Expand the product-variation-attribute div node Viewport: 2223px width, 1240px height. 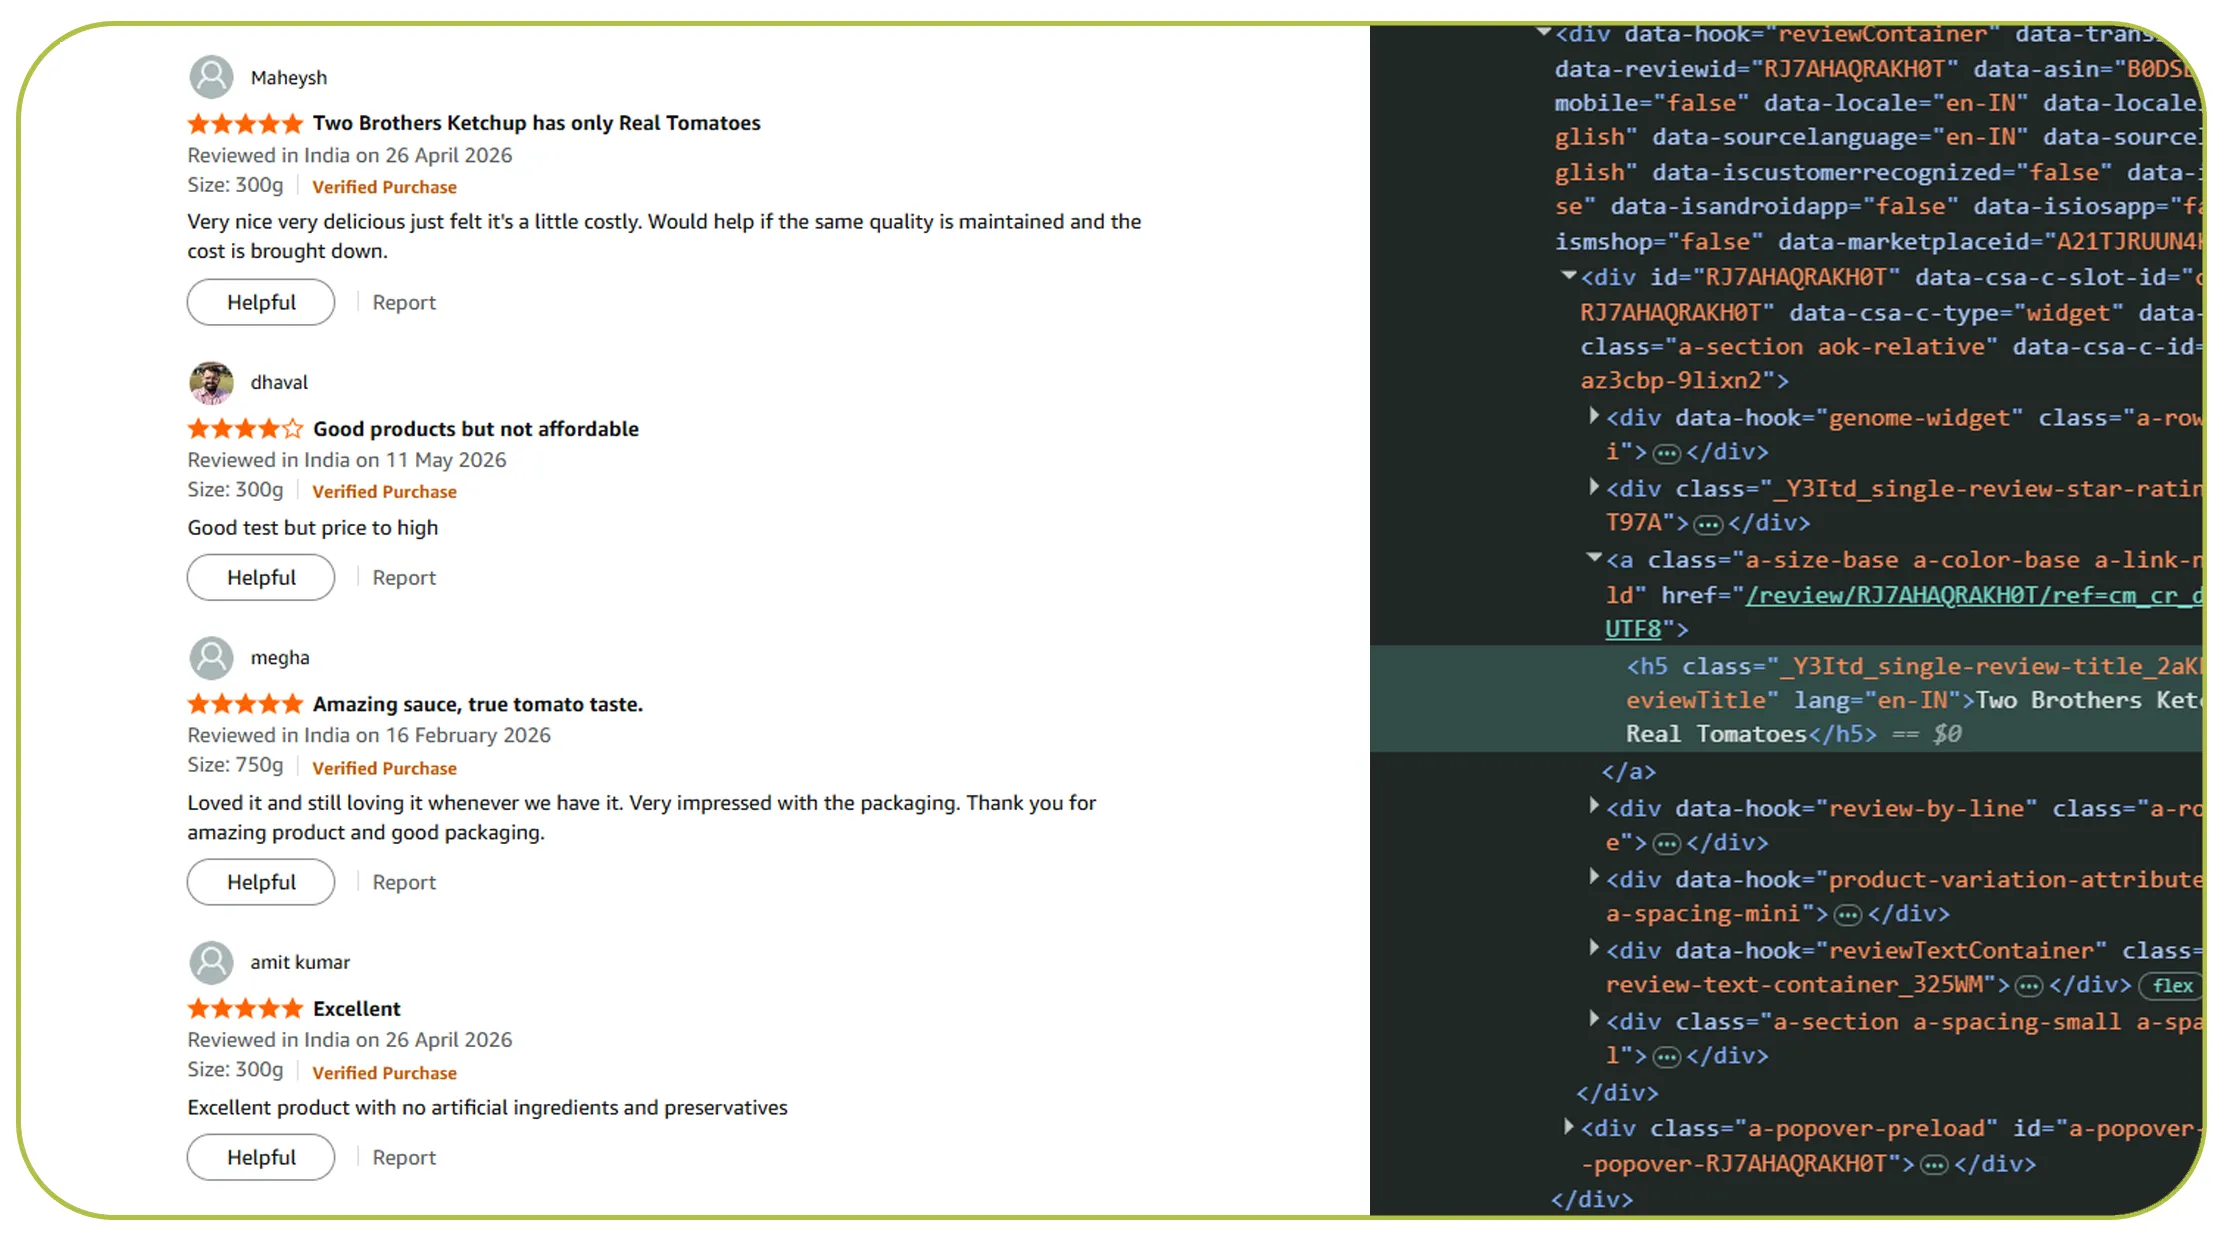(x=1594, y=877)
